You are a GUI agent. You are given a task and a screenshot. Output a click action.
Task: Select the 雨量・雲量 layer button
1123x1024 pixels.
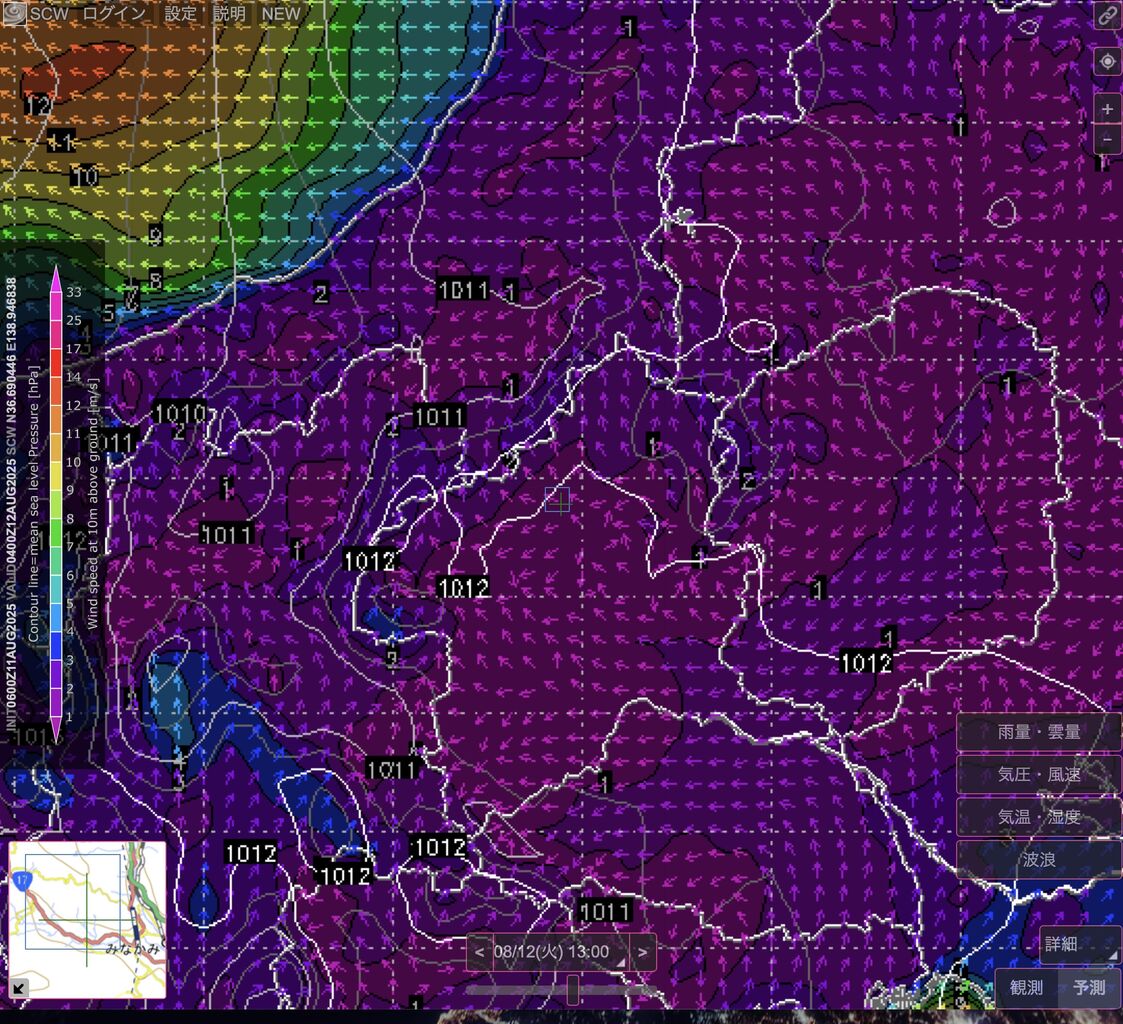tap(1038, 732)
